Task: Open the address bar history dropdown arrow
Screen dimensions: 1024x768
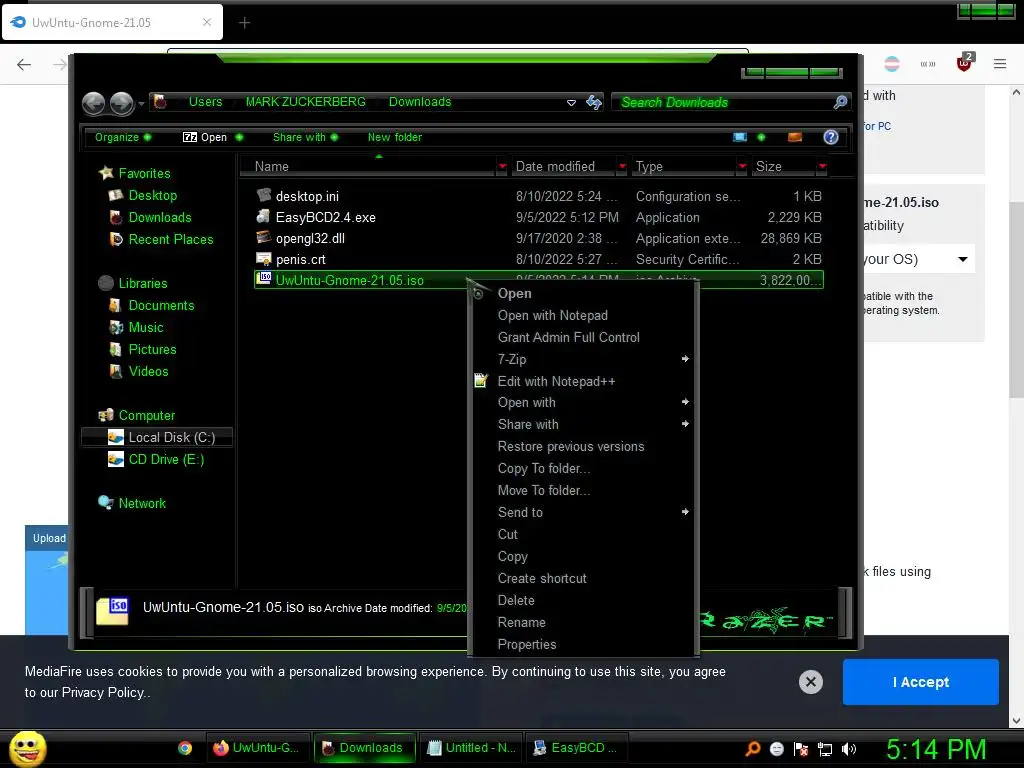Action: click(571, 103)
